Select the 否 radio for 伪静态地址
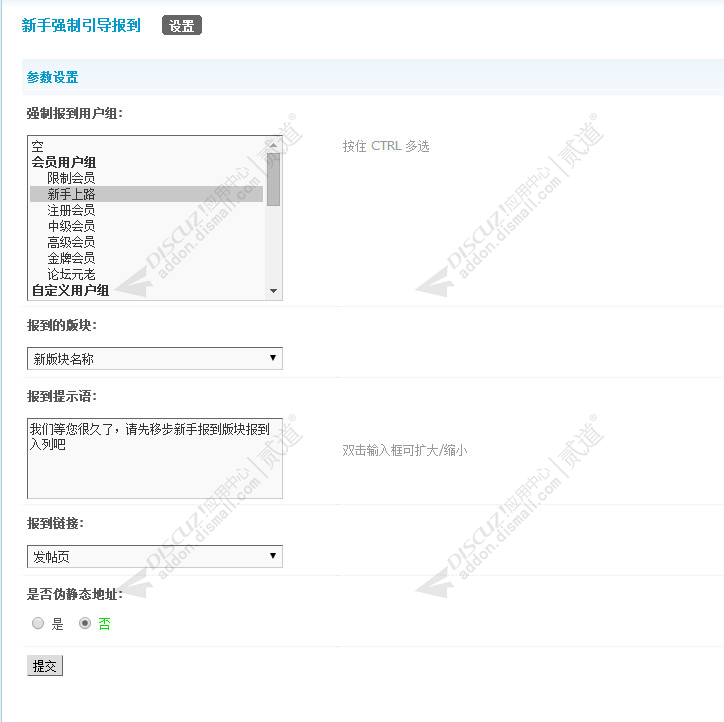724x722 pixels. click(x=84, y=623)
